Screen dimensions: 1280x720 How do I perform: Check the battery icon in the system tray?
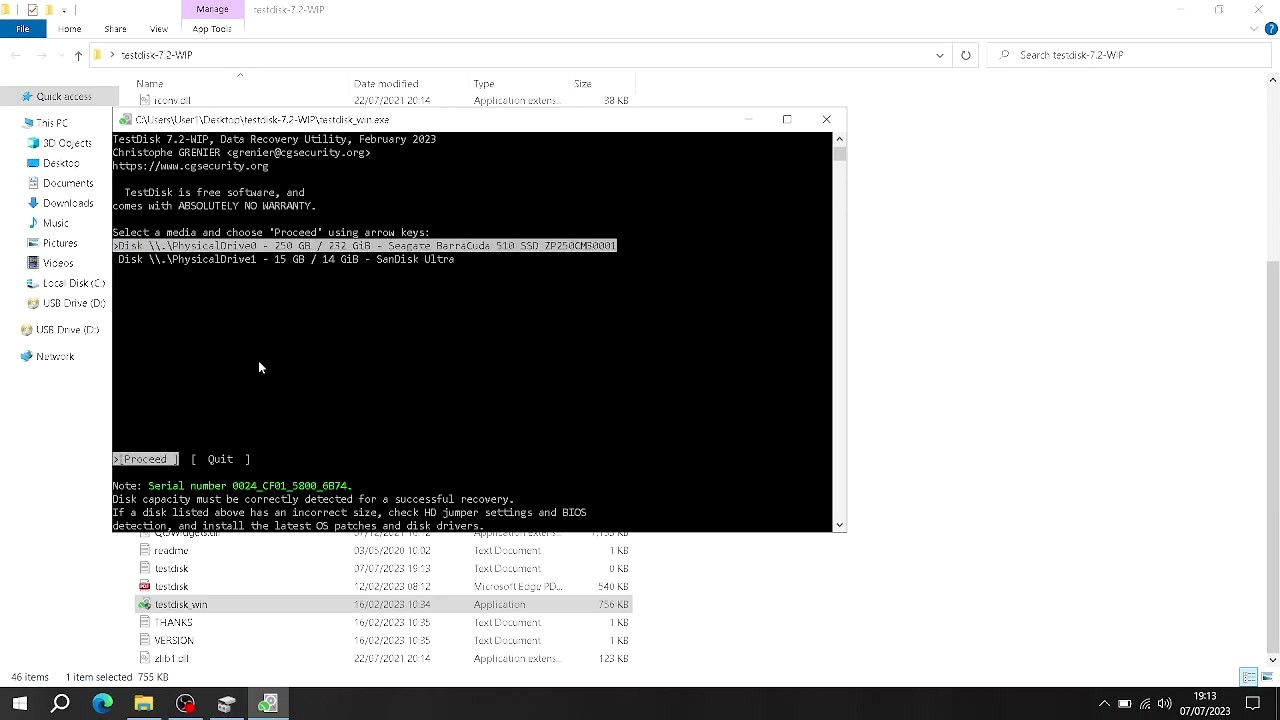(1125, 704)
